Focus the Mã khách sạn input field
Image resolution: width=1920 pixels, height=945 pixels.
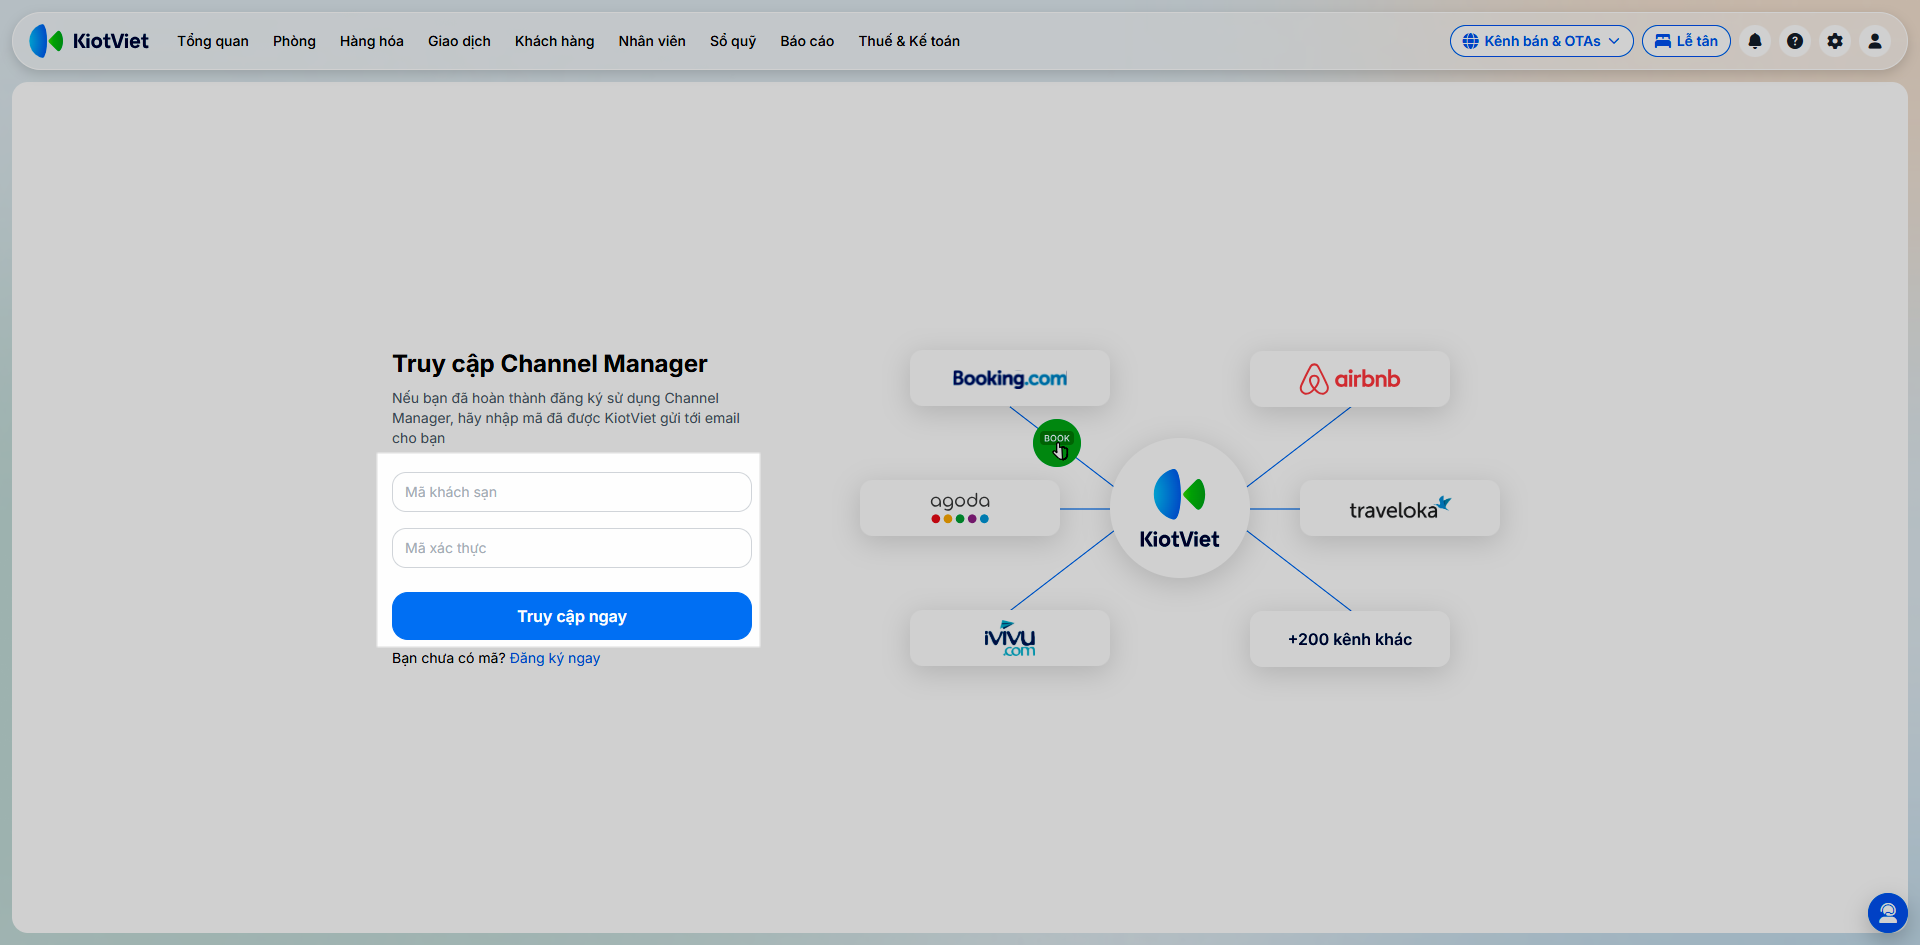[572, 492]
